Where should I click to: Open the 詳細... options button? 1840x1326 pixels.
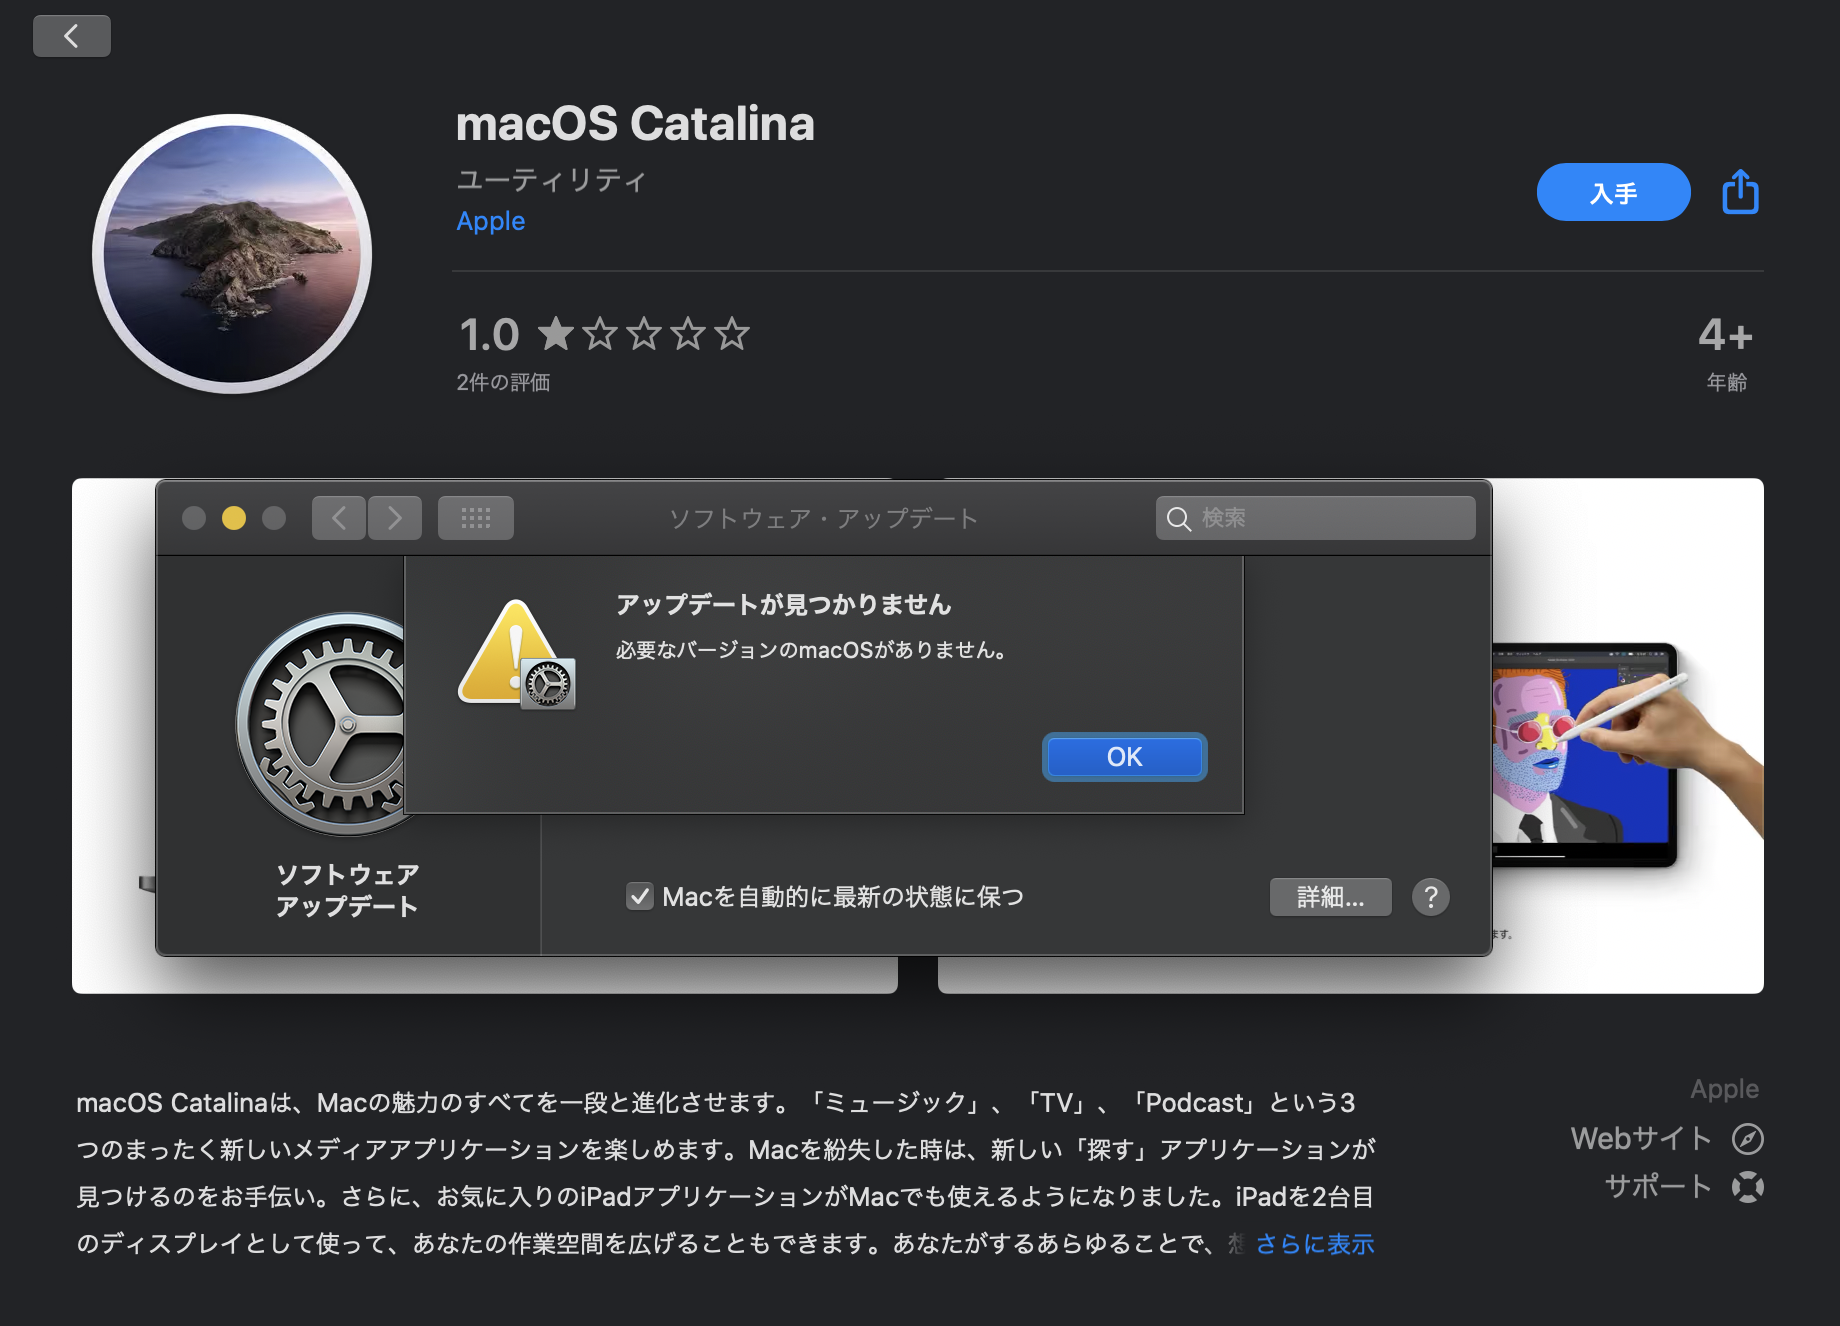(1330, 897)
